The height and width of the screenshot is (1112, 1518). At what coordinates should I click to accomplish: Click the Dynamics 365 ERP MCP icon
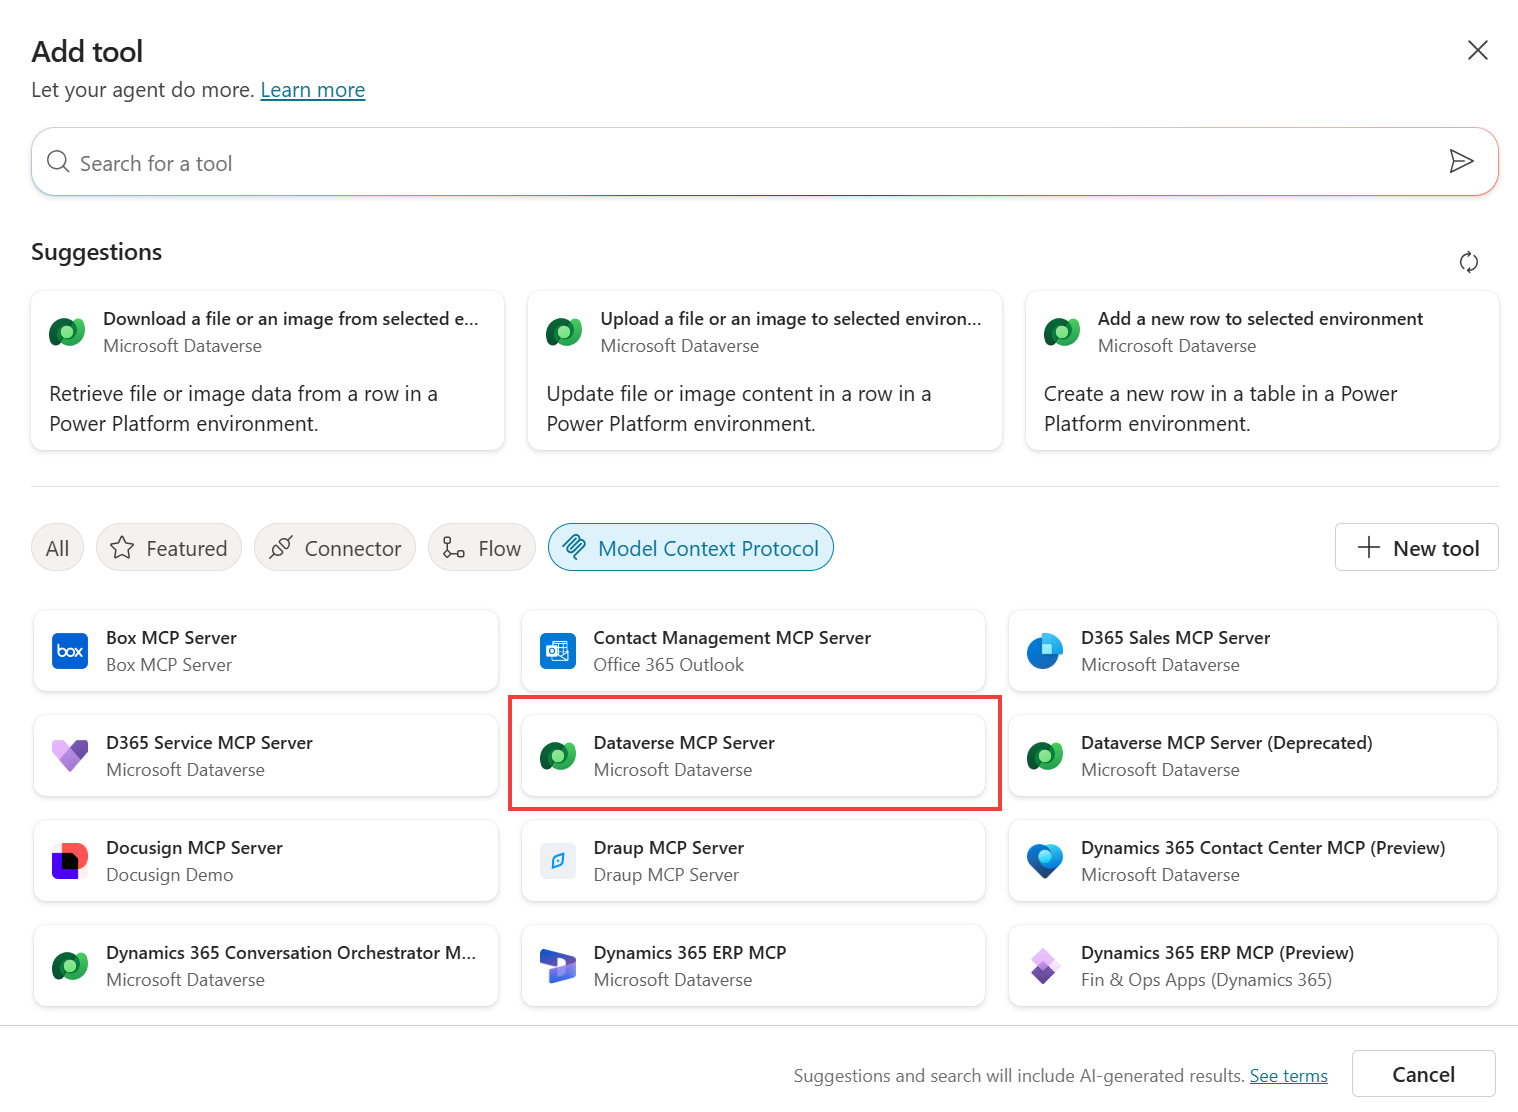557,966
